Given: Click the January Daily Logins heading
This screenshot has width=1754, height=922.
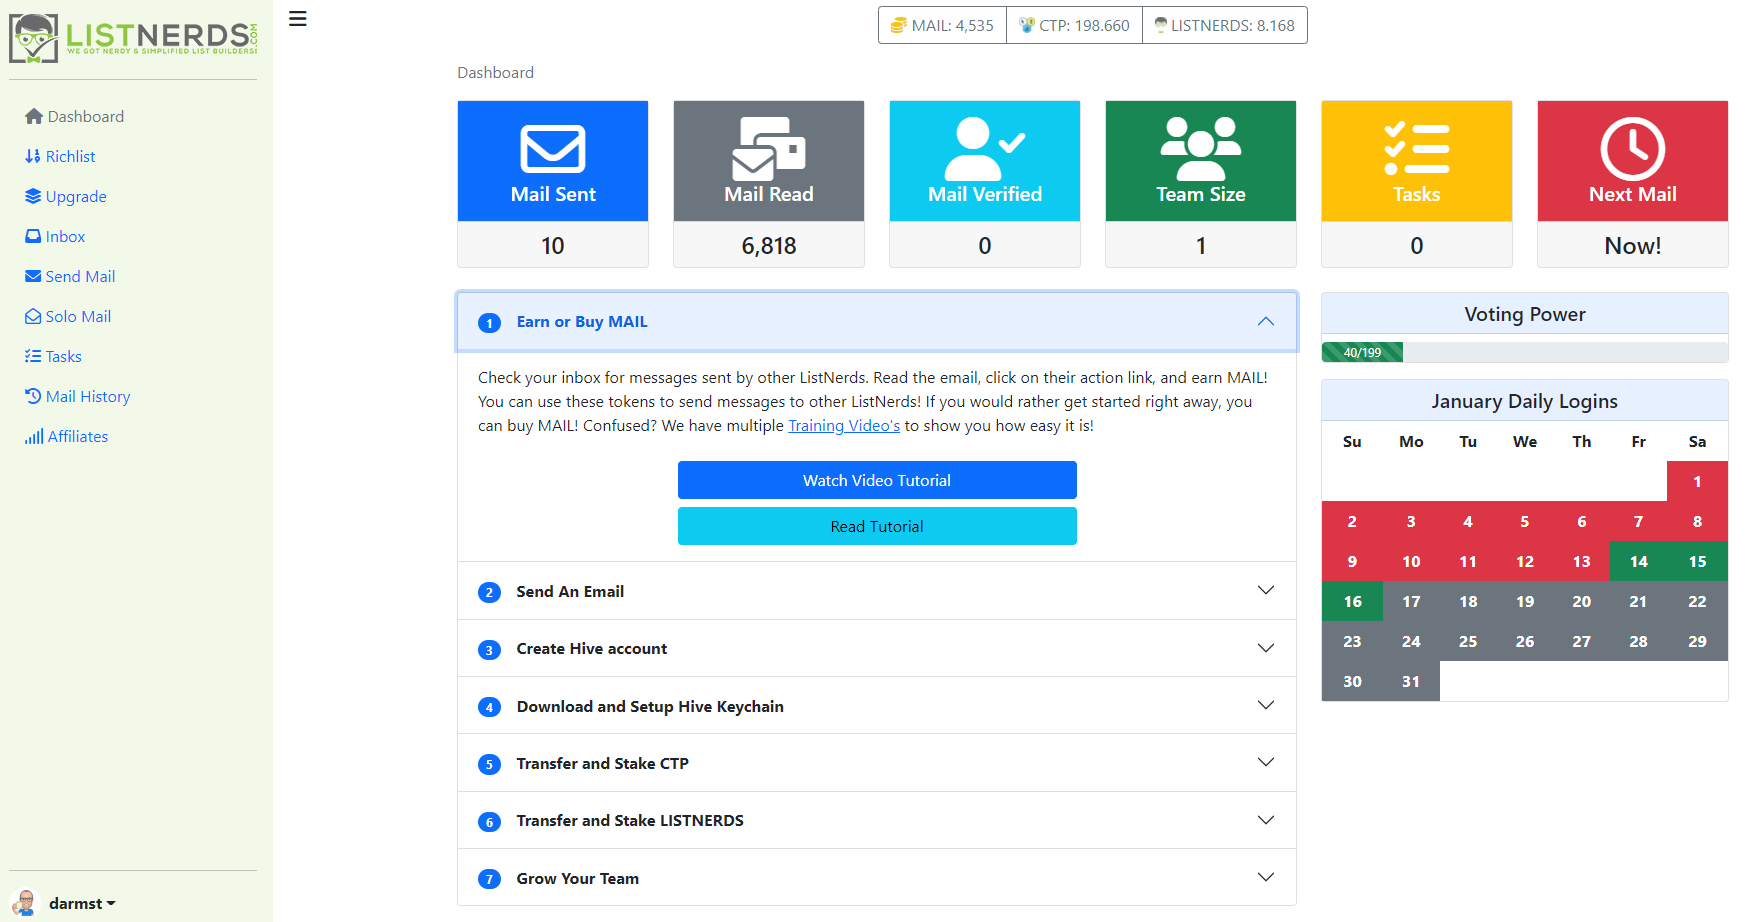Looking at the screenshot, I should point(1525,401).
